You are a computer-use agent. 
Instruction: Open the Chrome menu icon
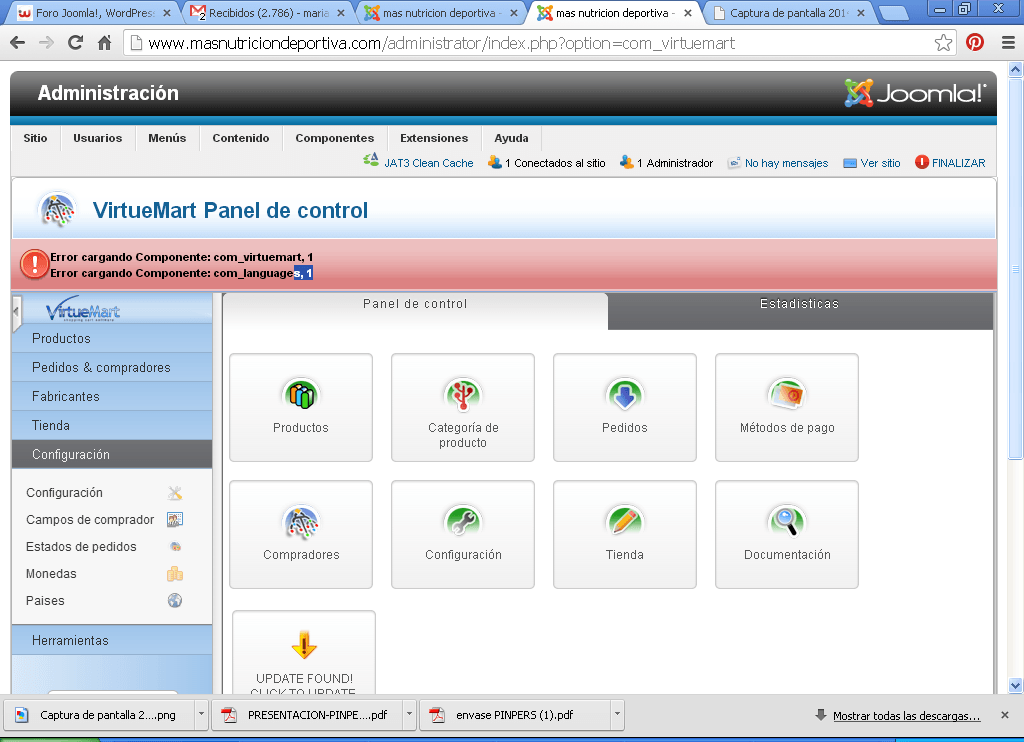1008,43
